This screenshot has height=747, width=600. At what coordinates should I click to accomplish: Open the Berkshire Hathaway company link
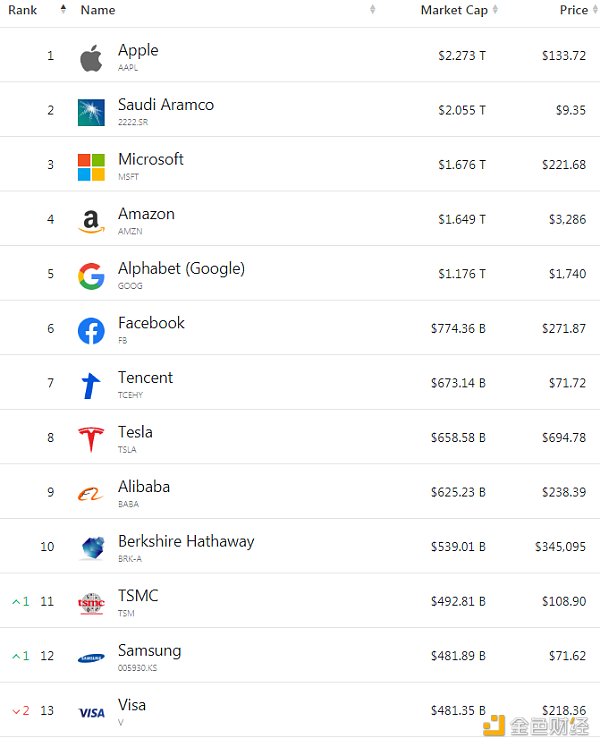(x=186, y=542)
